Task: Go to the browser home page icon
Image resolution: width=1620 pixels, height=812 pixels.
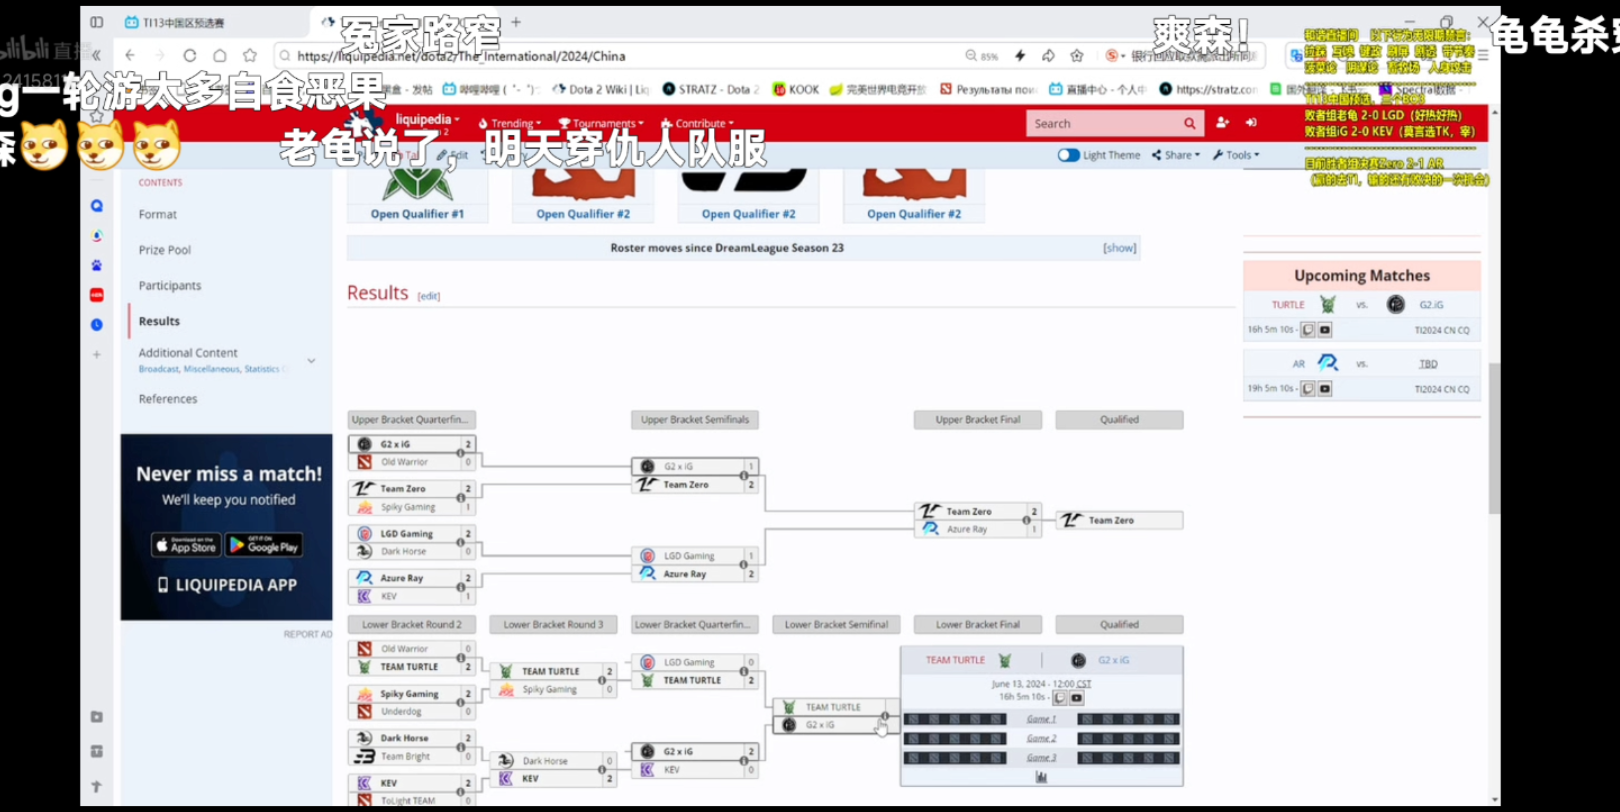Action: pyautogui.click(x=220, y=56)
